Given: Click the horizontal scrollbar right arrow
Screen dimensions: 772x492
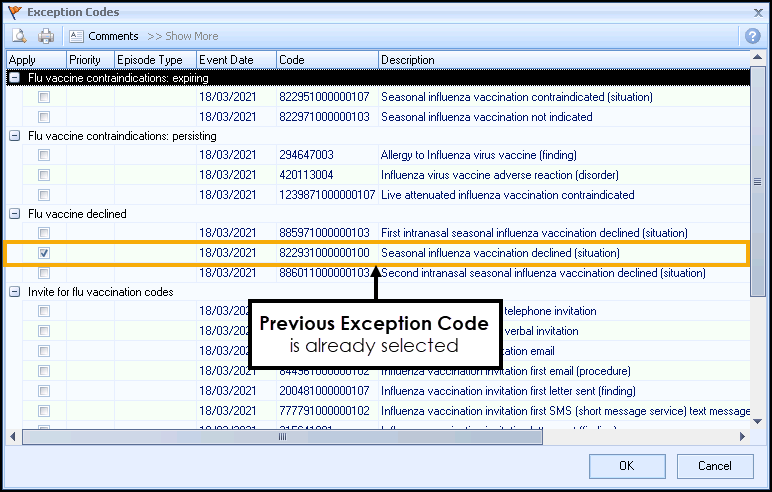Looking at the screenshot, I should [x=742, y=437].
